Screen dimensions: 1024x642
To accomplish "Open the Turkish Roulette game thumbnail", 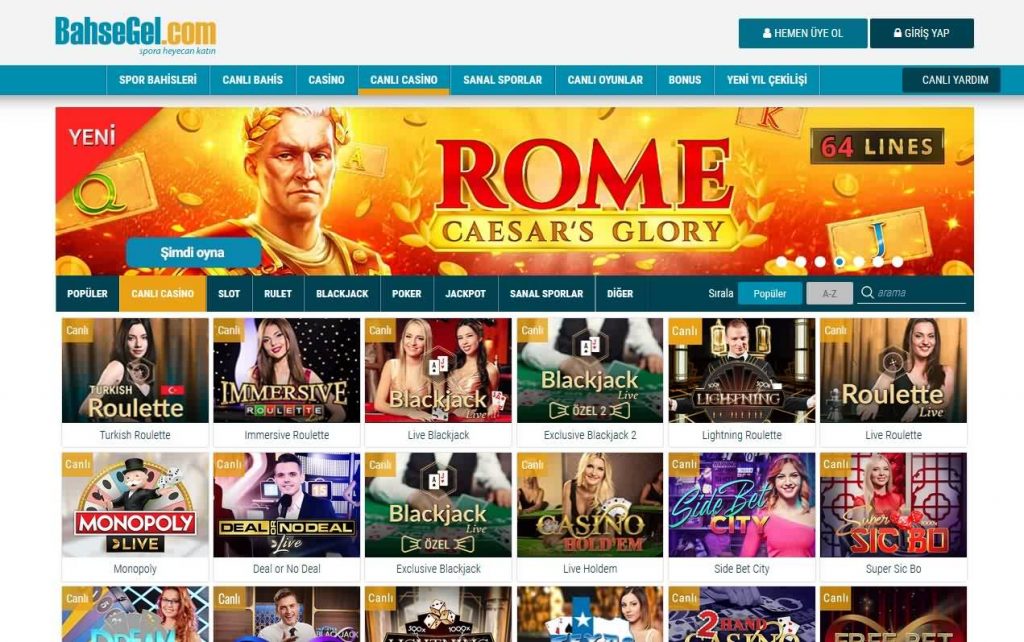I will pos(135,370).
